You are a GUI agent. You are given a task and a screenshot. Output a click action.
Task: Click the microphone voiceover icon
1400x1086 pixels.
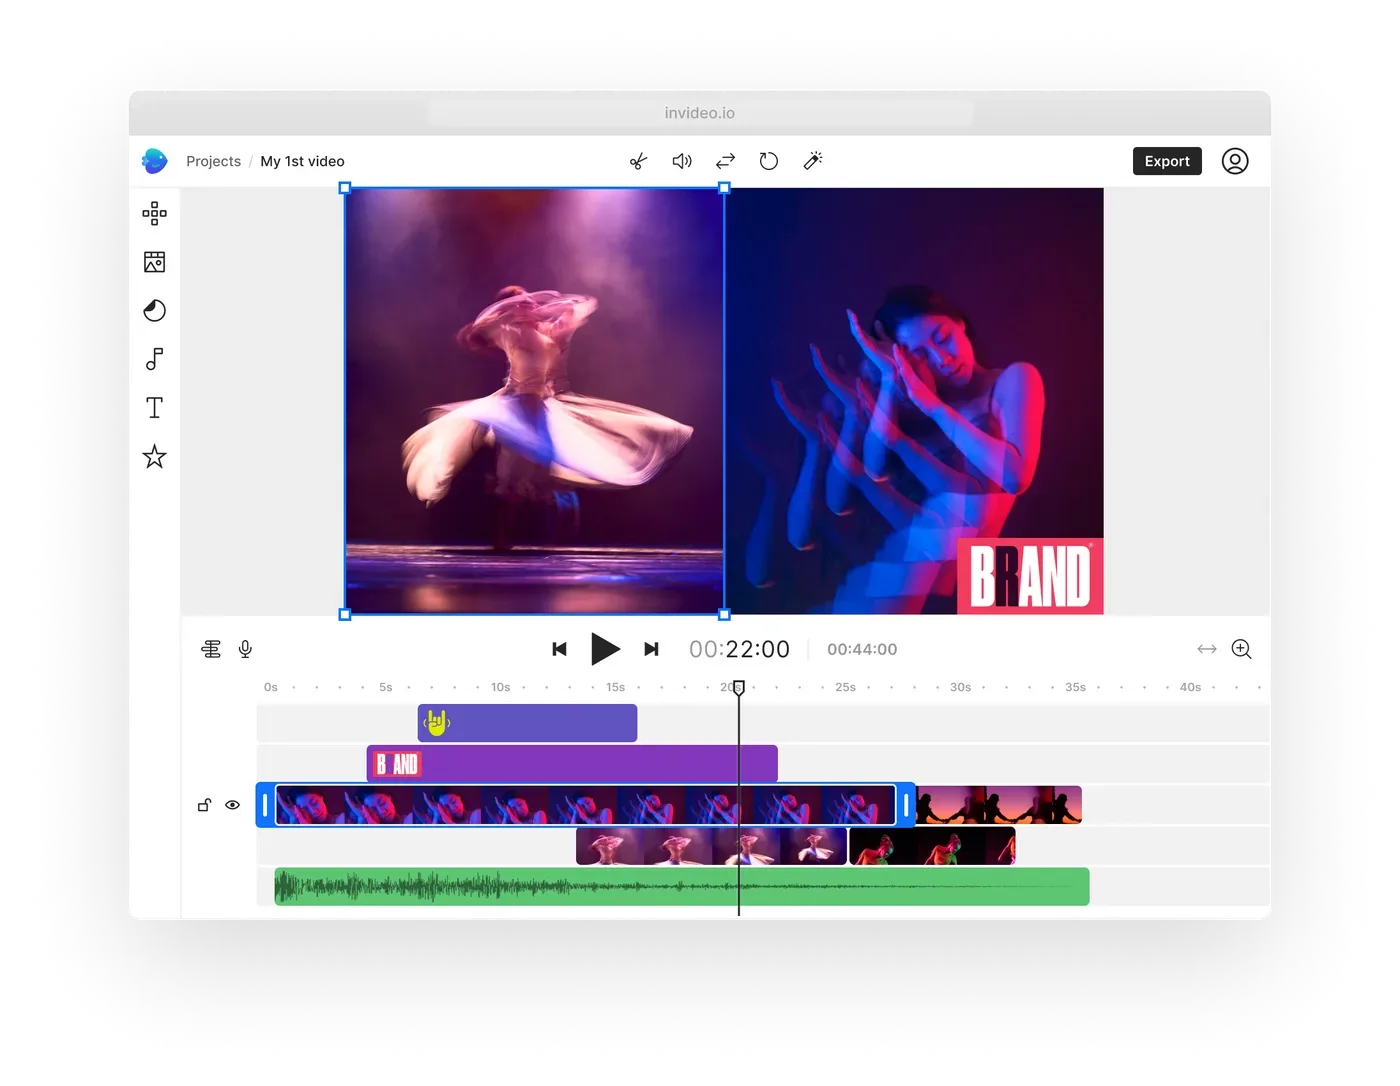tap(245, 649)
